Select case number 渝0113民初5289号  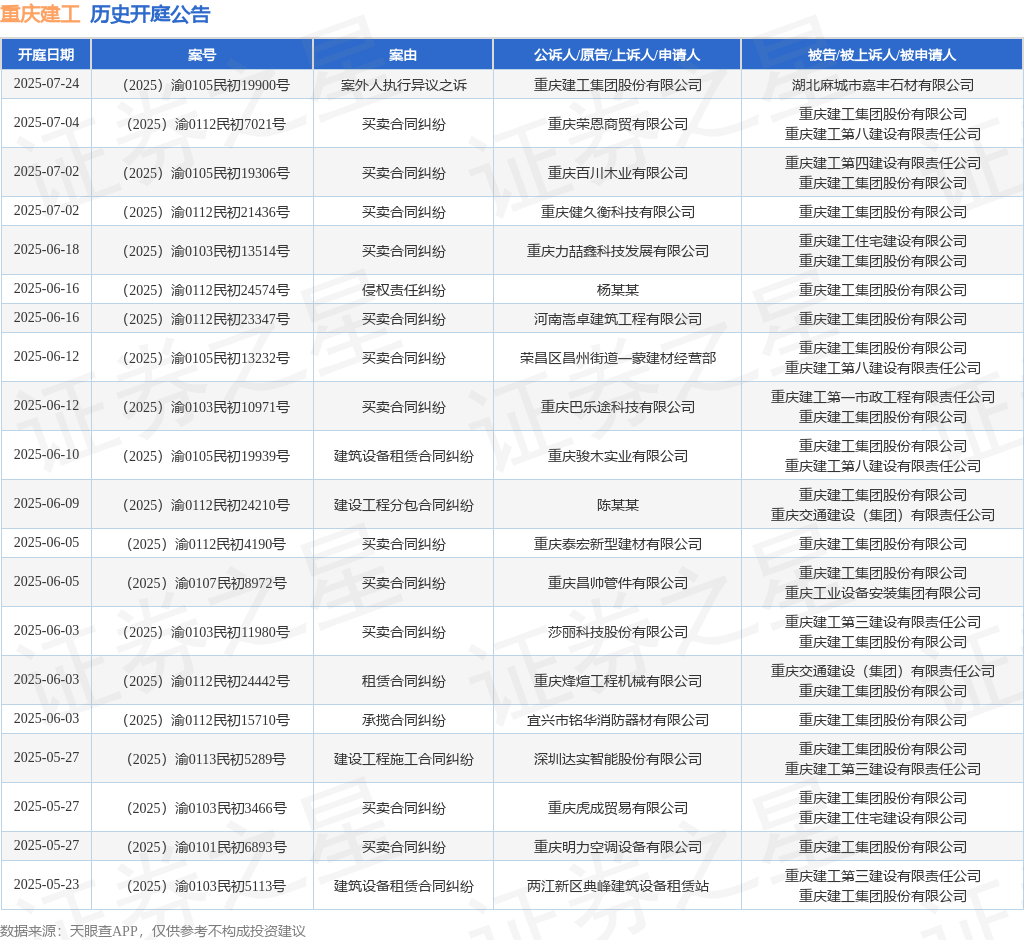(206, 759)
